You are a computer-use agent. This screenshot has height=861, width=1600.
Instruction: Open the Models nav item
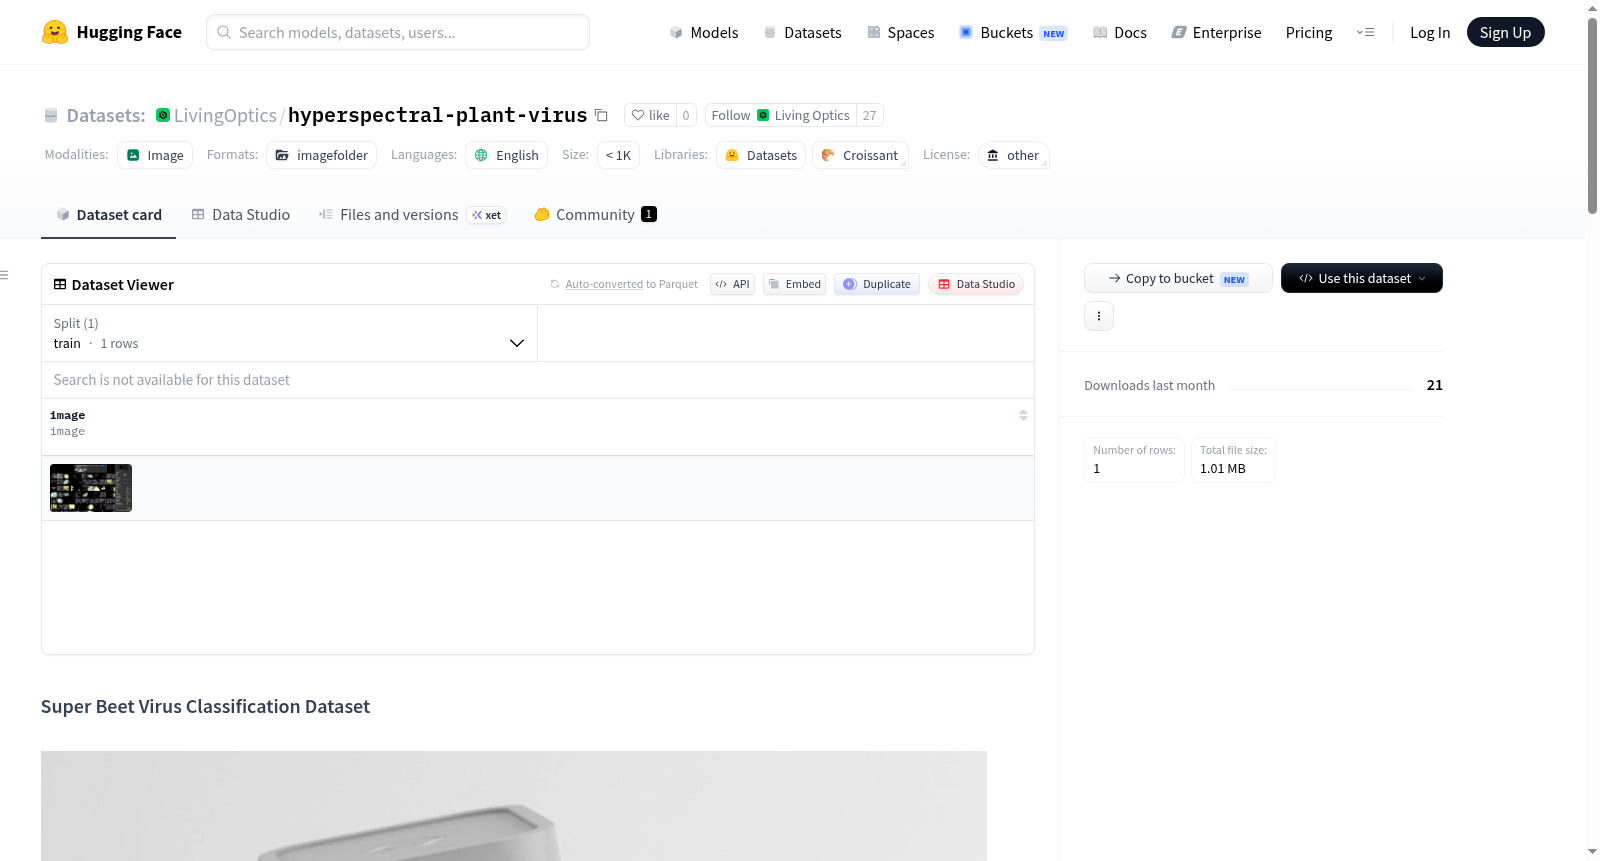tap(704, 32)
